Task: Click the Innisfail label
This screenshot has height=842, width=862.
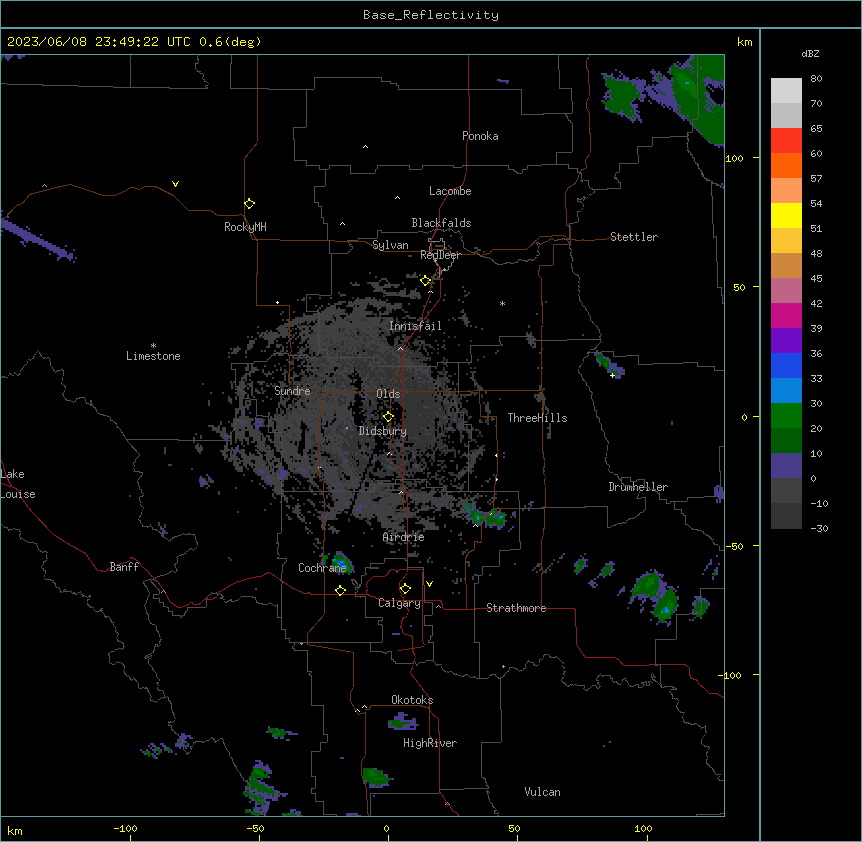Action: 415,326
